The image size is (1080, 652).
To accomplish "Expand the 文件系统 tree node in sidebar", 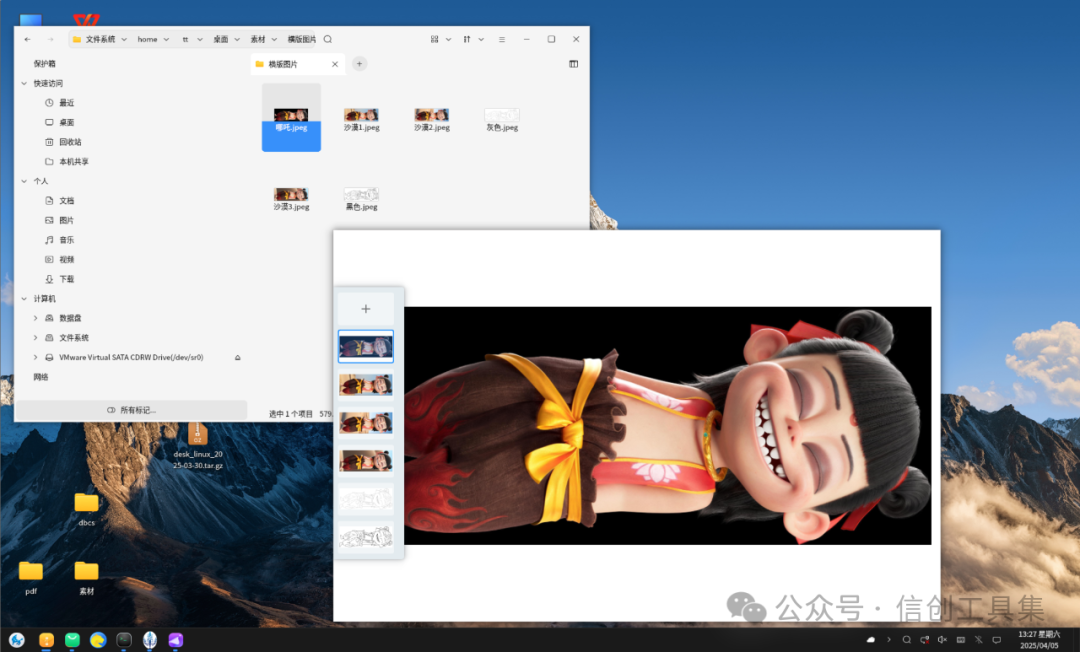I will tap(35, 338).
